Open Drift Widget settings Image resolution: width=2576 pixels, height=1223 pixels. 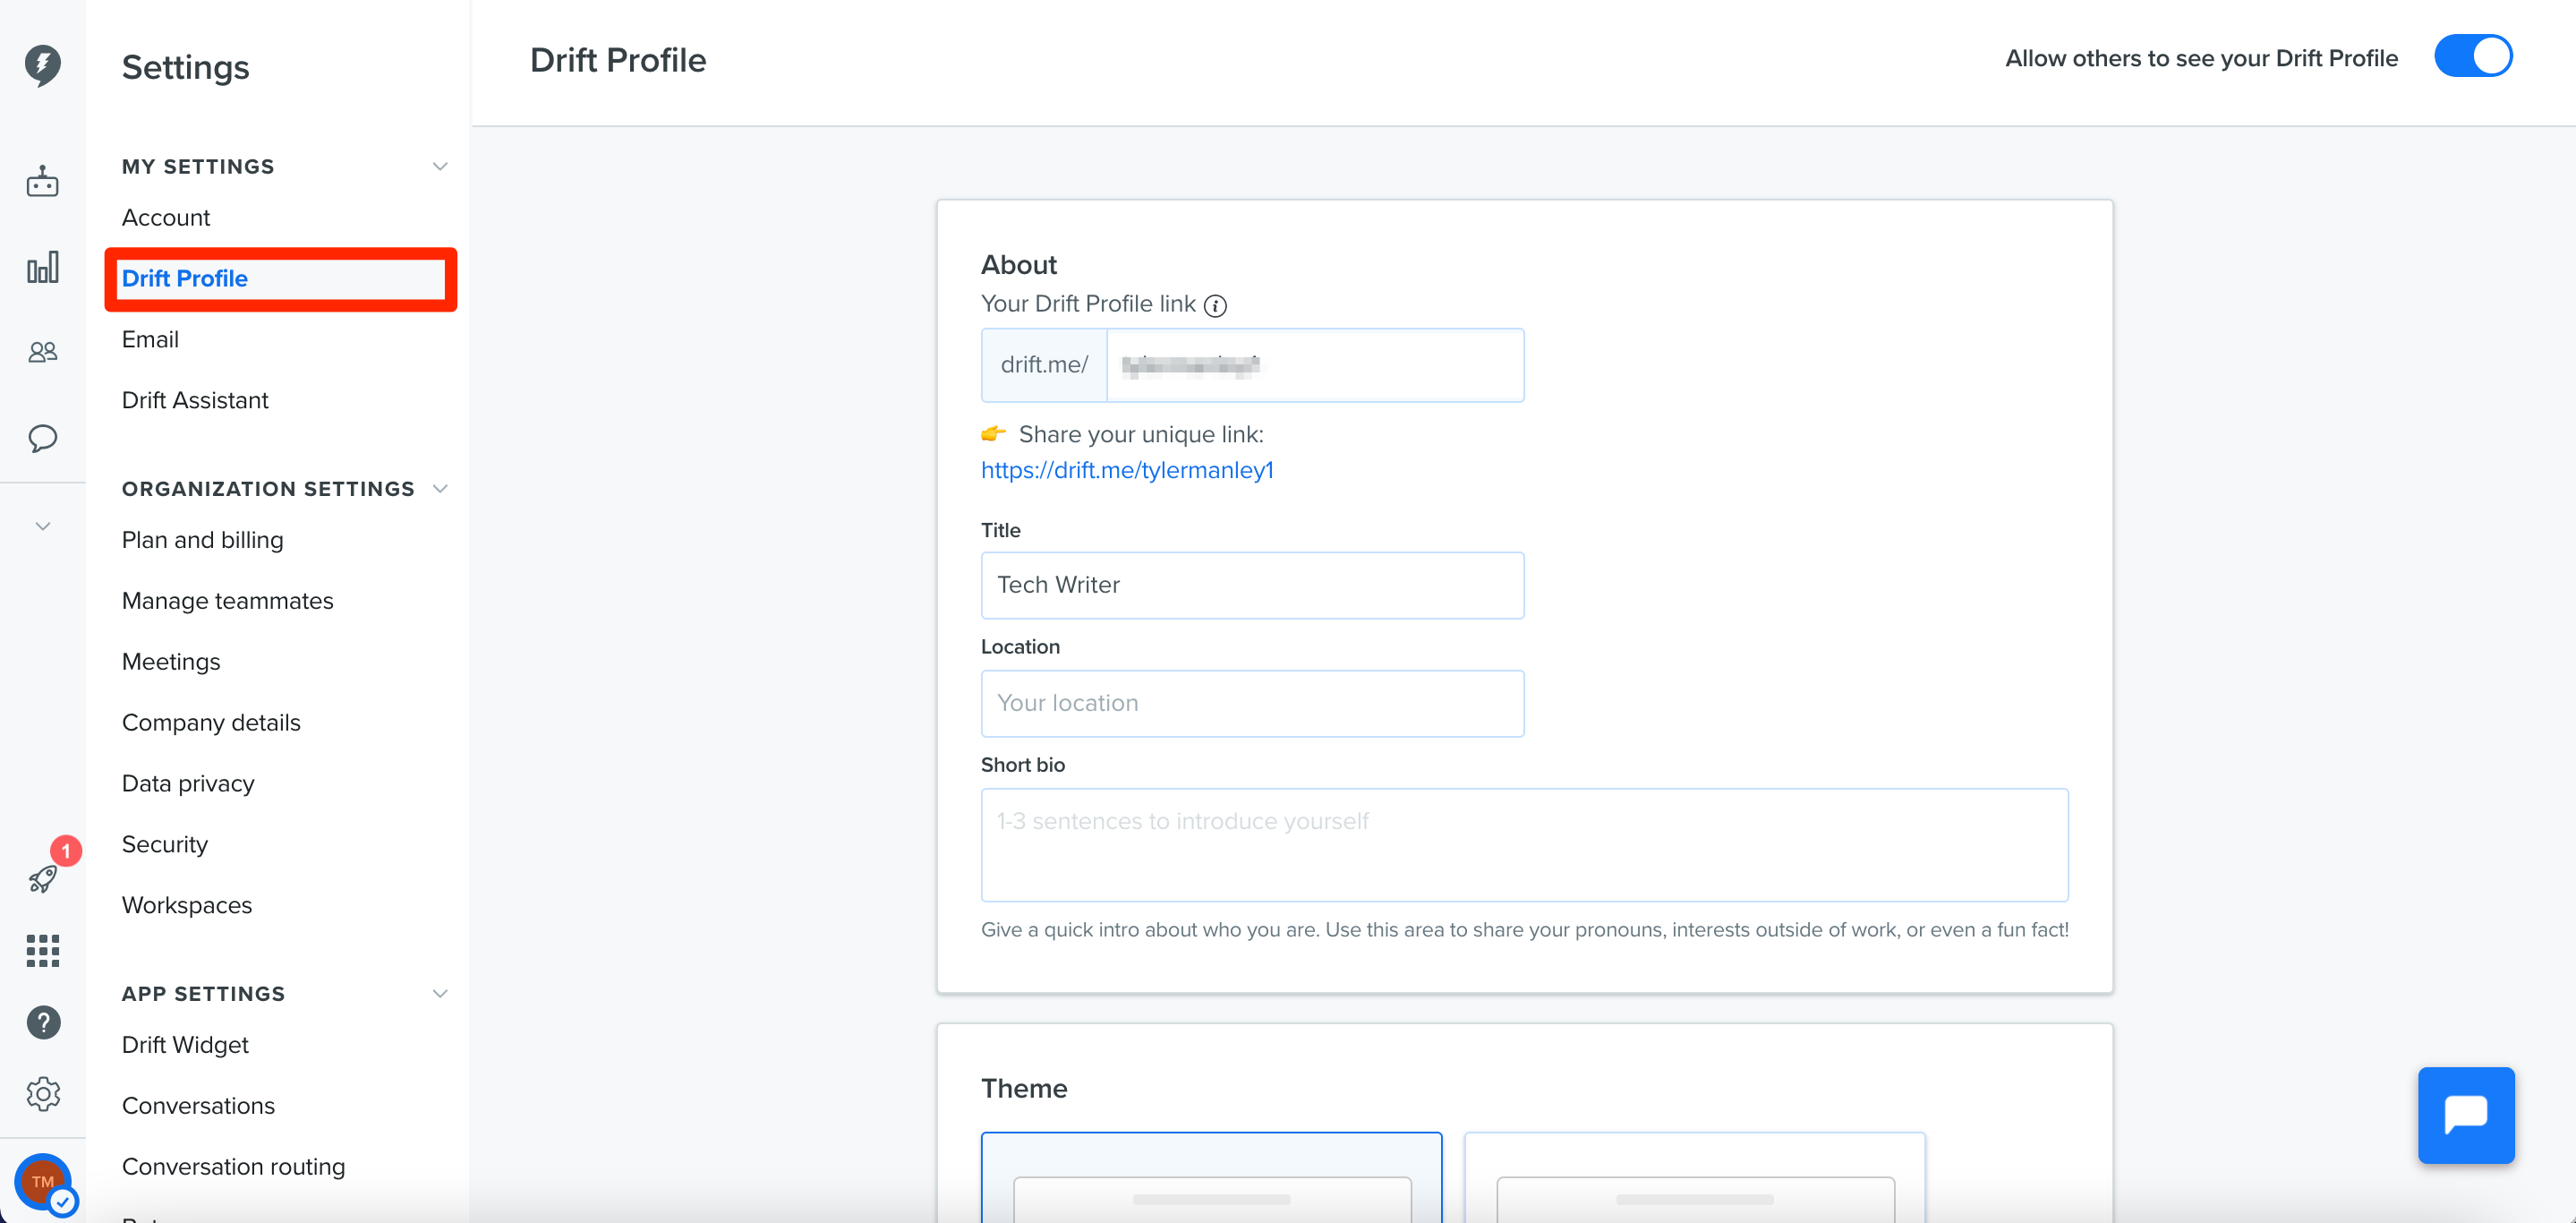185,1045
